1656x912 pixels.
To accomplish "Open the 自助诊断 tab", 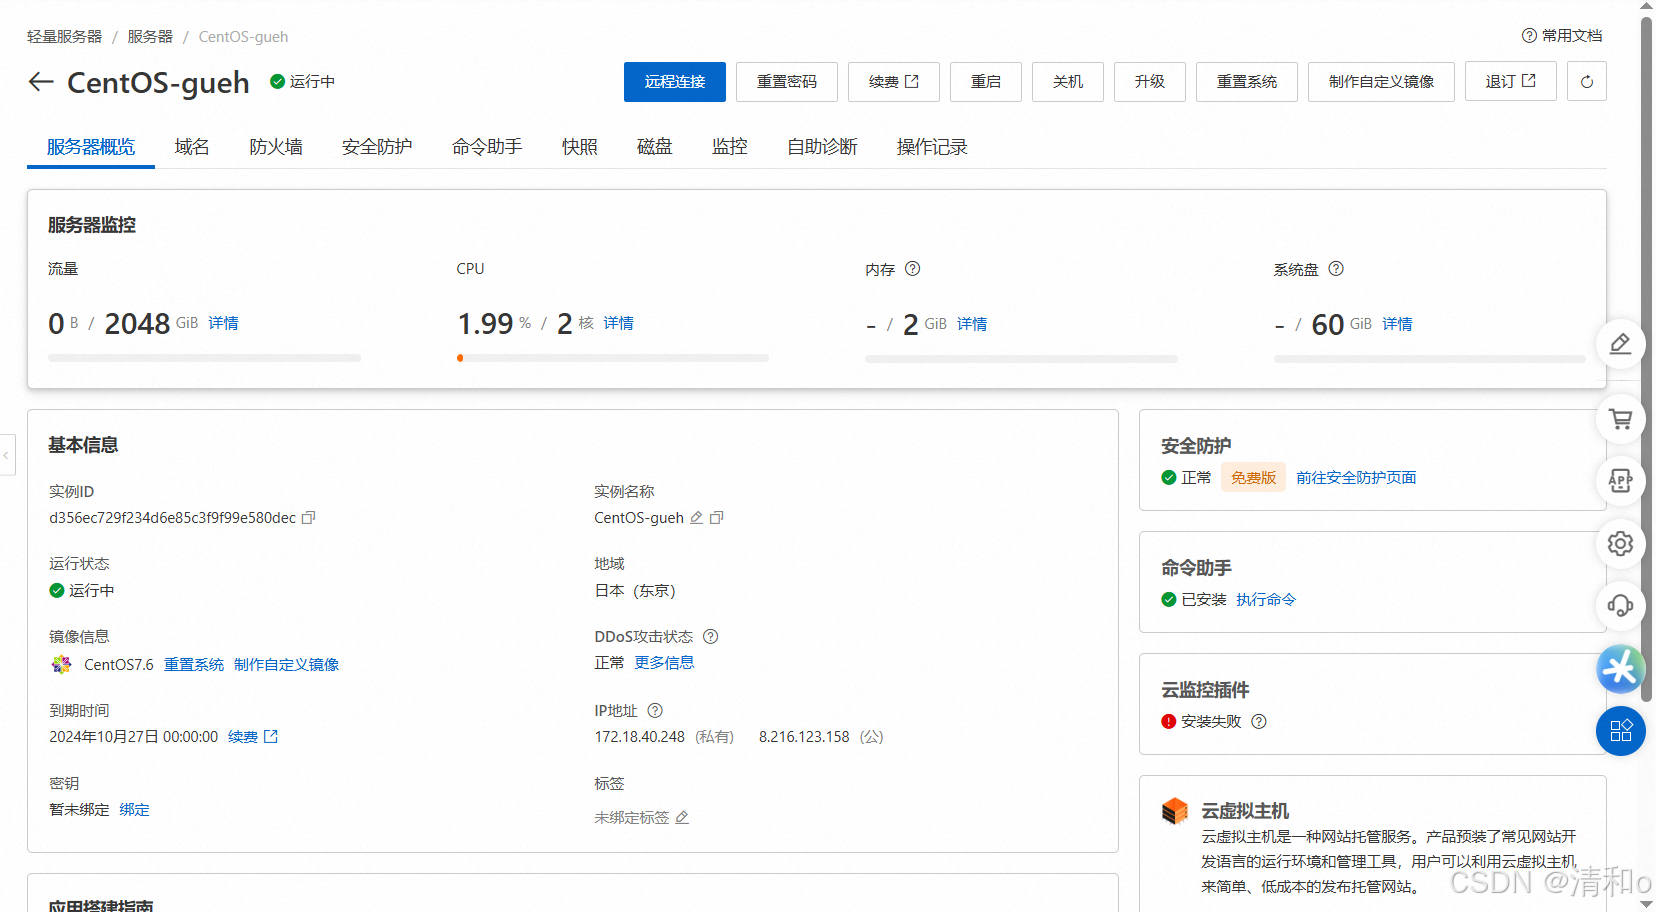I will [822, 147].
